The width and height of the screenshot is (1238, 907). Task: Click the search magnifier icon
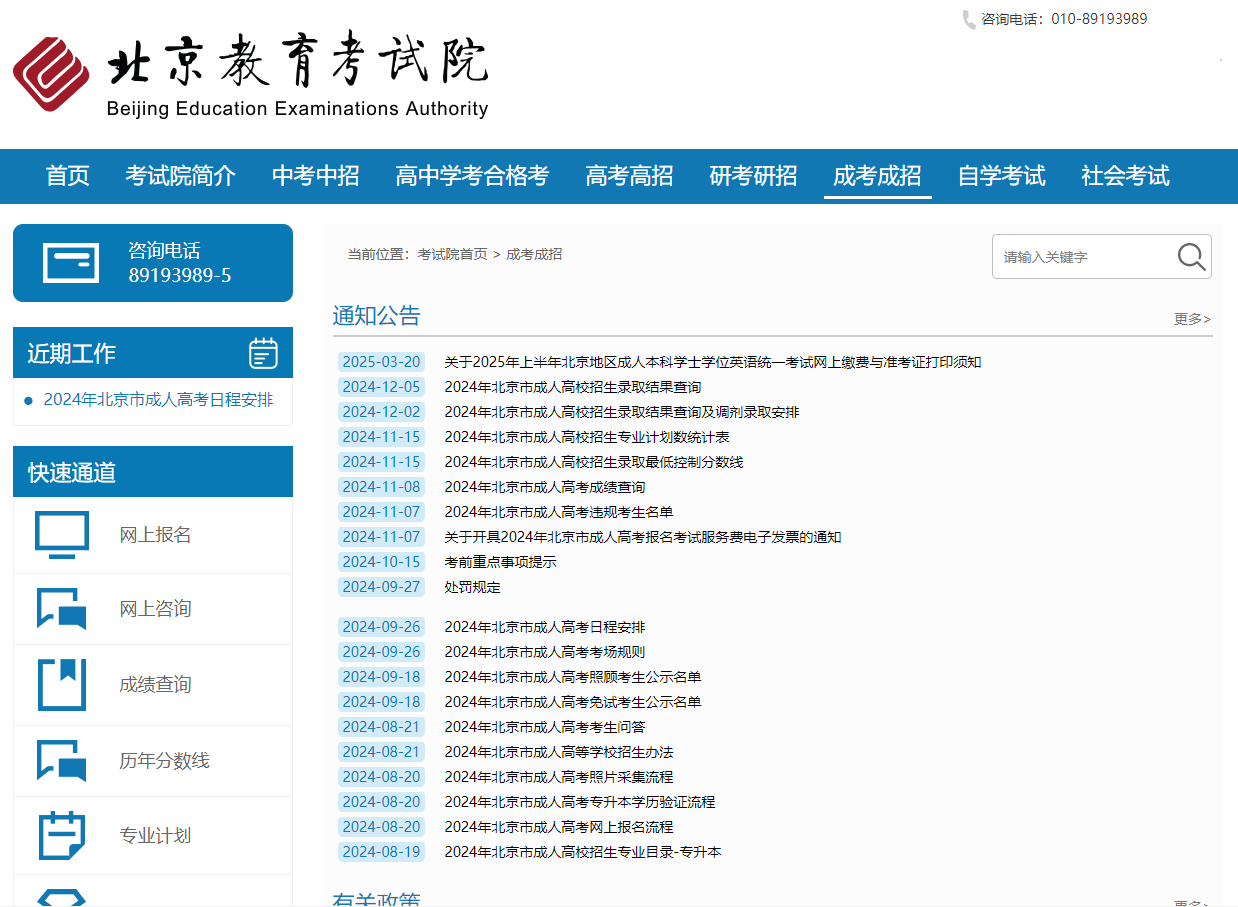1189,256
